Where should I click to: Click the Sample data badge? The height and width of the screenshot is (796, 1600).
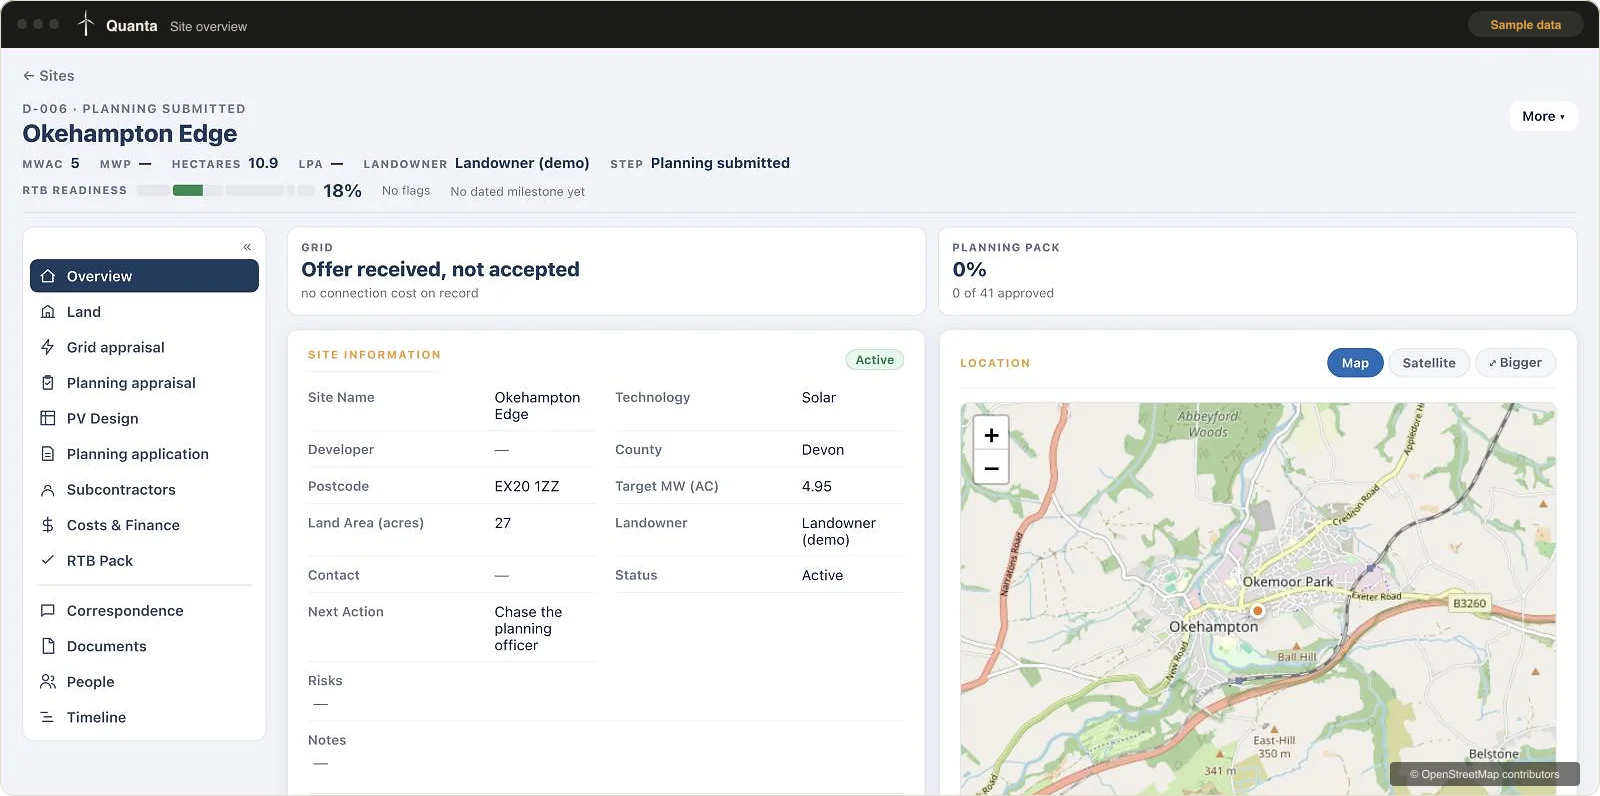[1525, 25]
